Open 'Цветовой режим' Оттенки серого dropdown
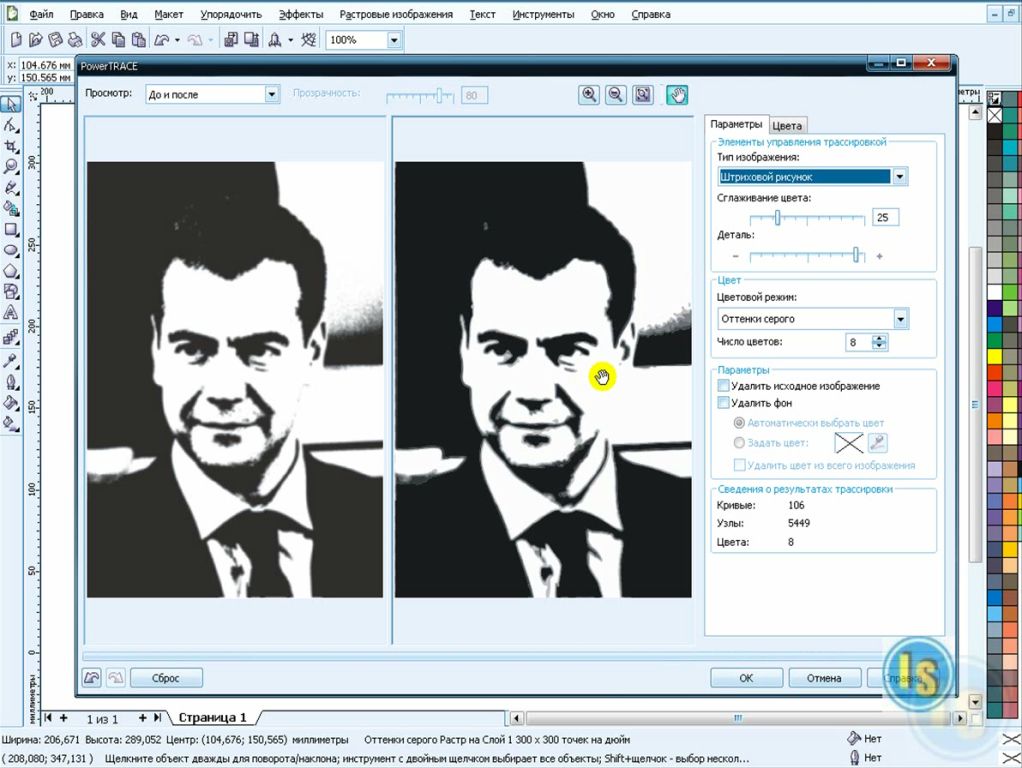 (x=900, y=319)
